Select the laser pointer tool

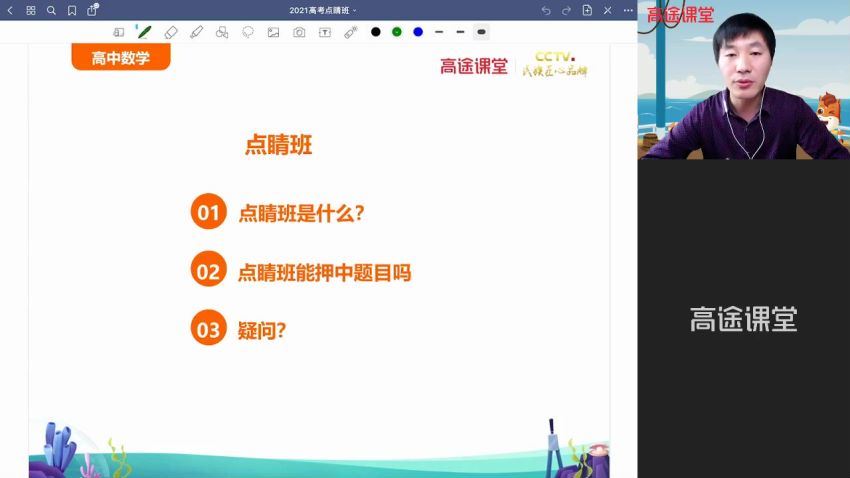[x=351, y=33]
